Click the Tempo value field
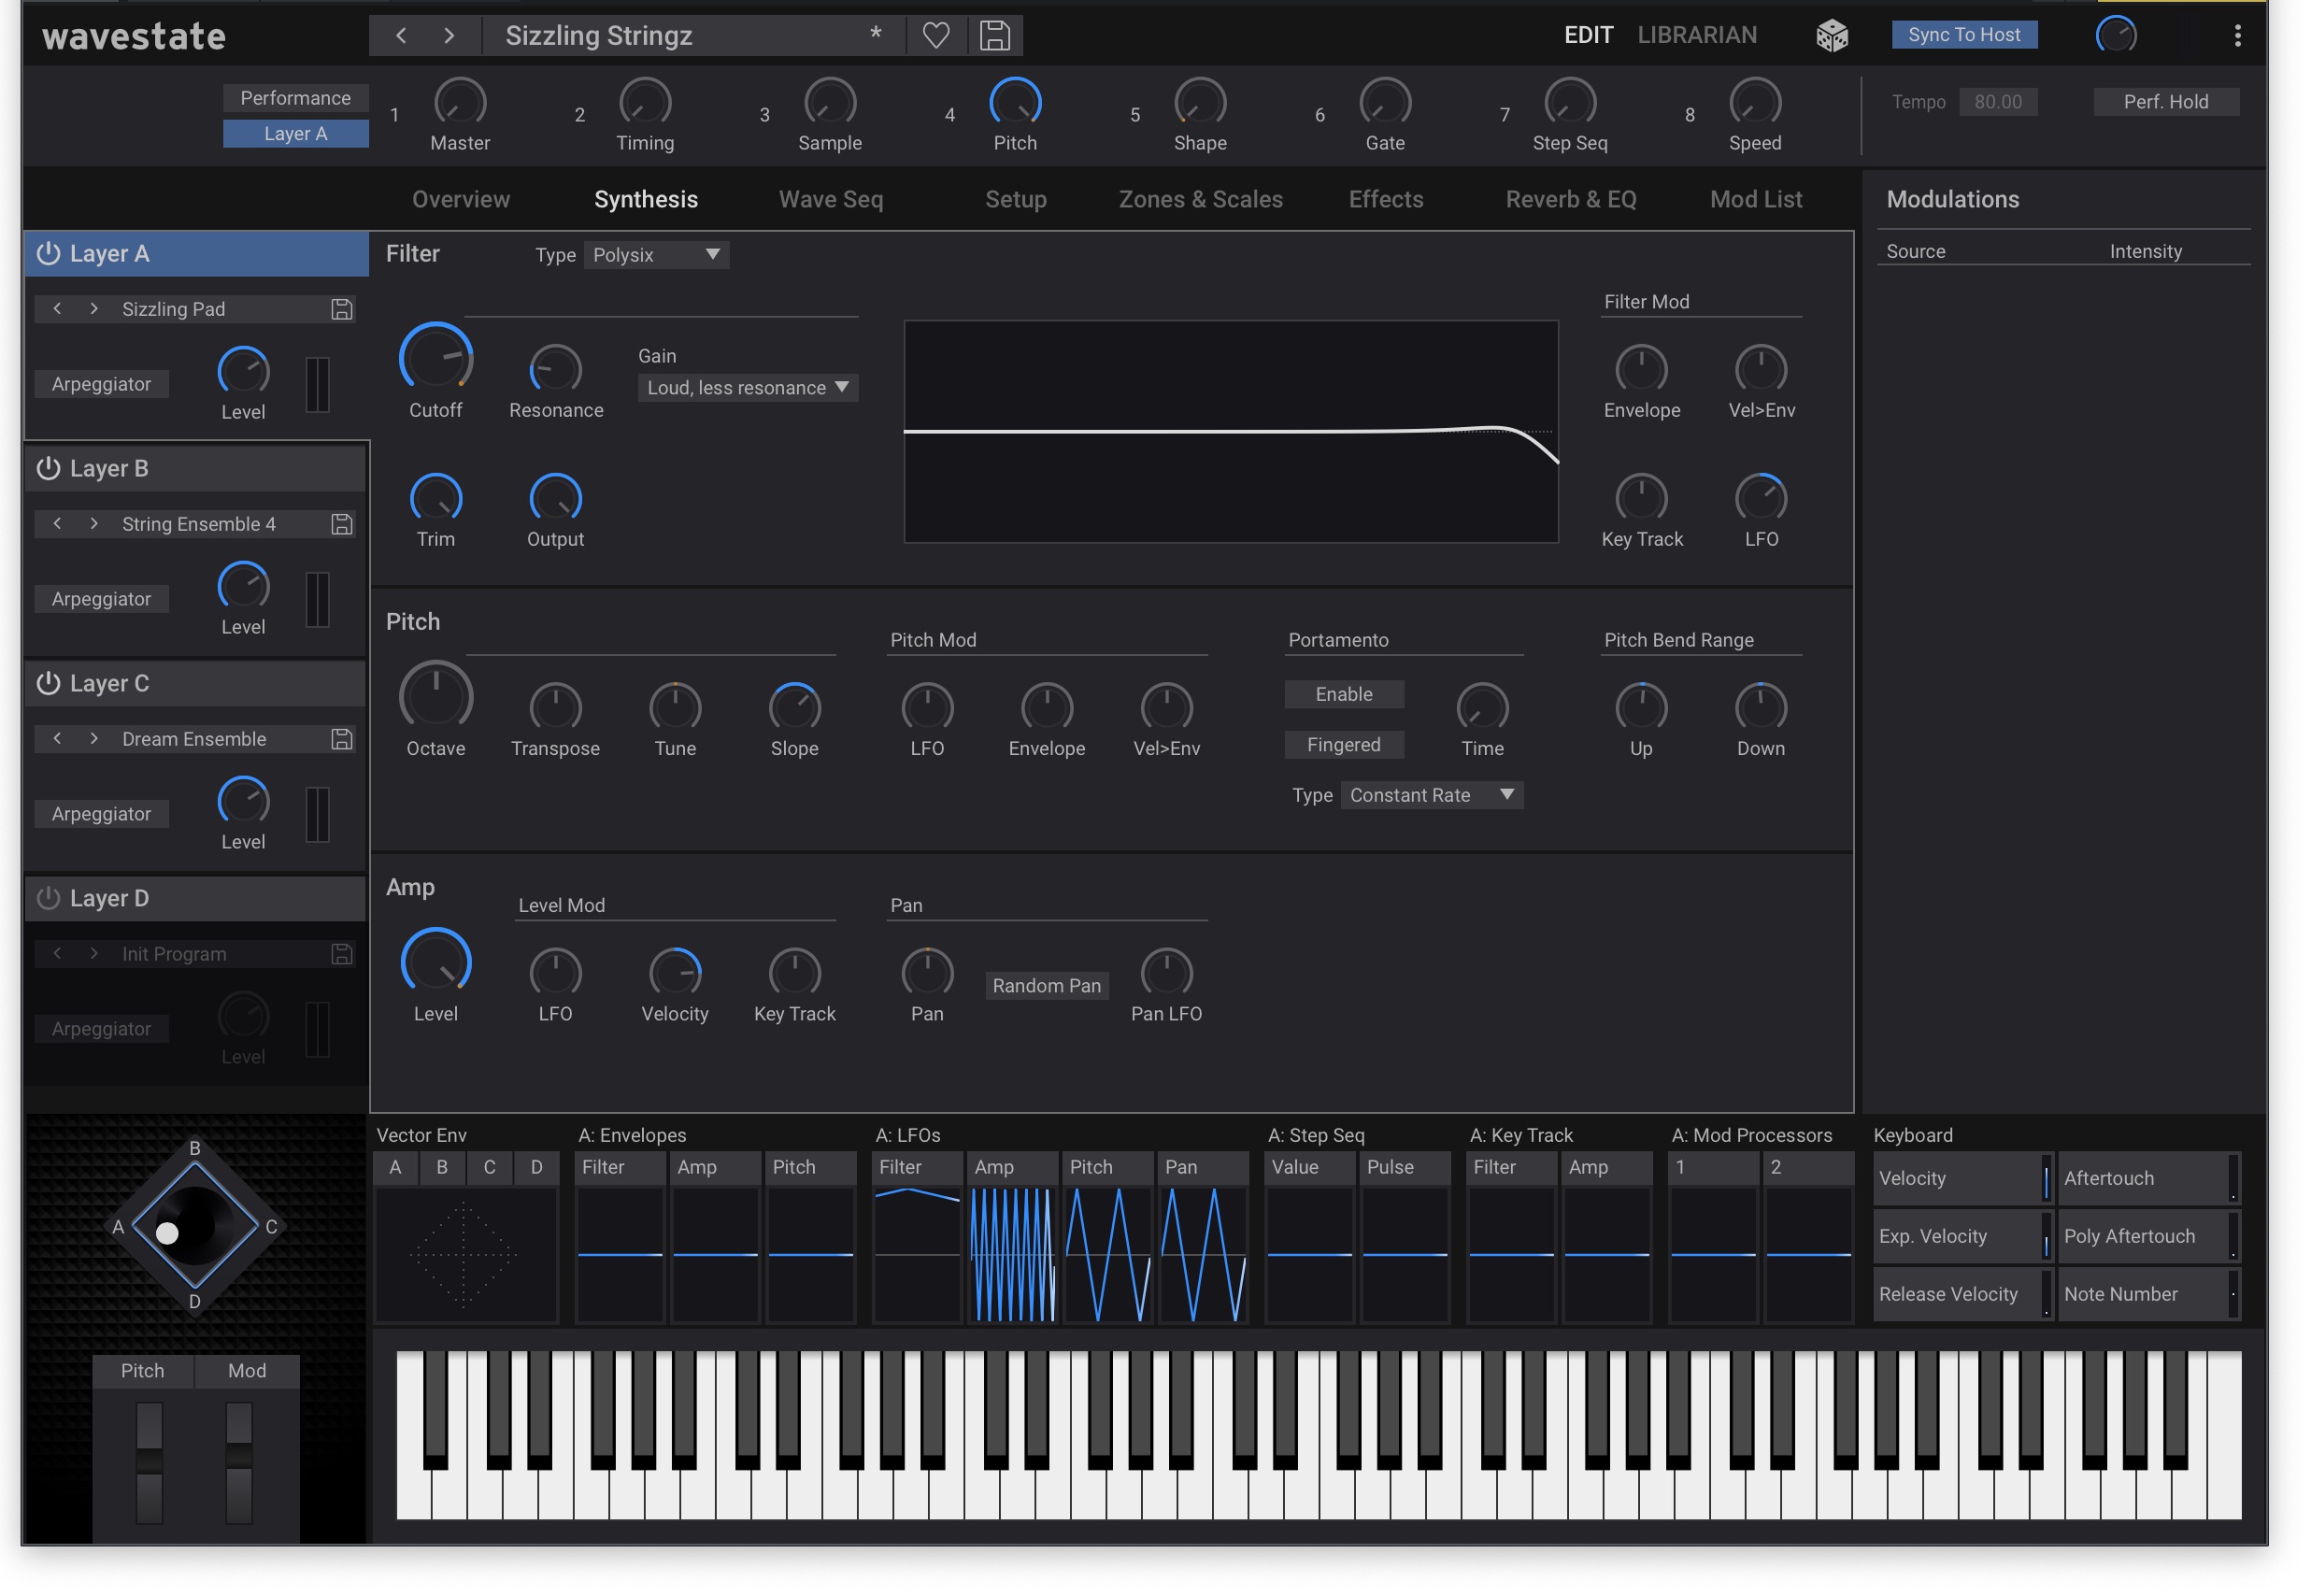The width and height of the screenshot is (2311, 1596). tap(1997, 102)
